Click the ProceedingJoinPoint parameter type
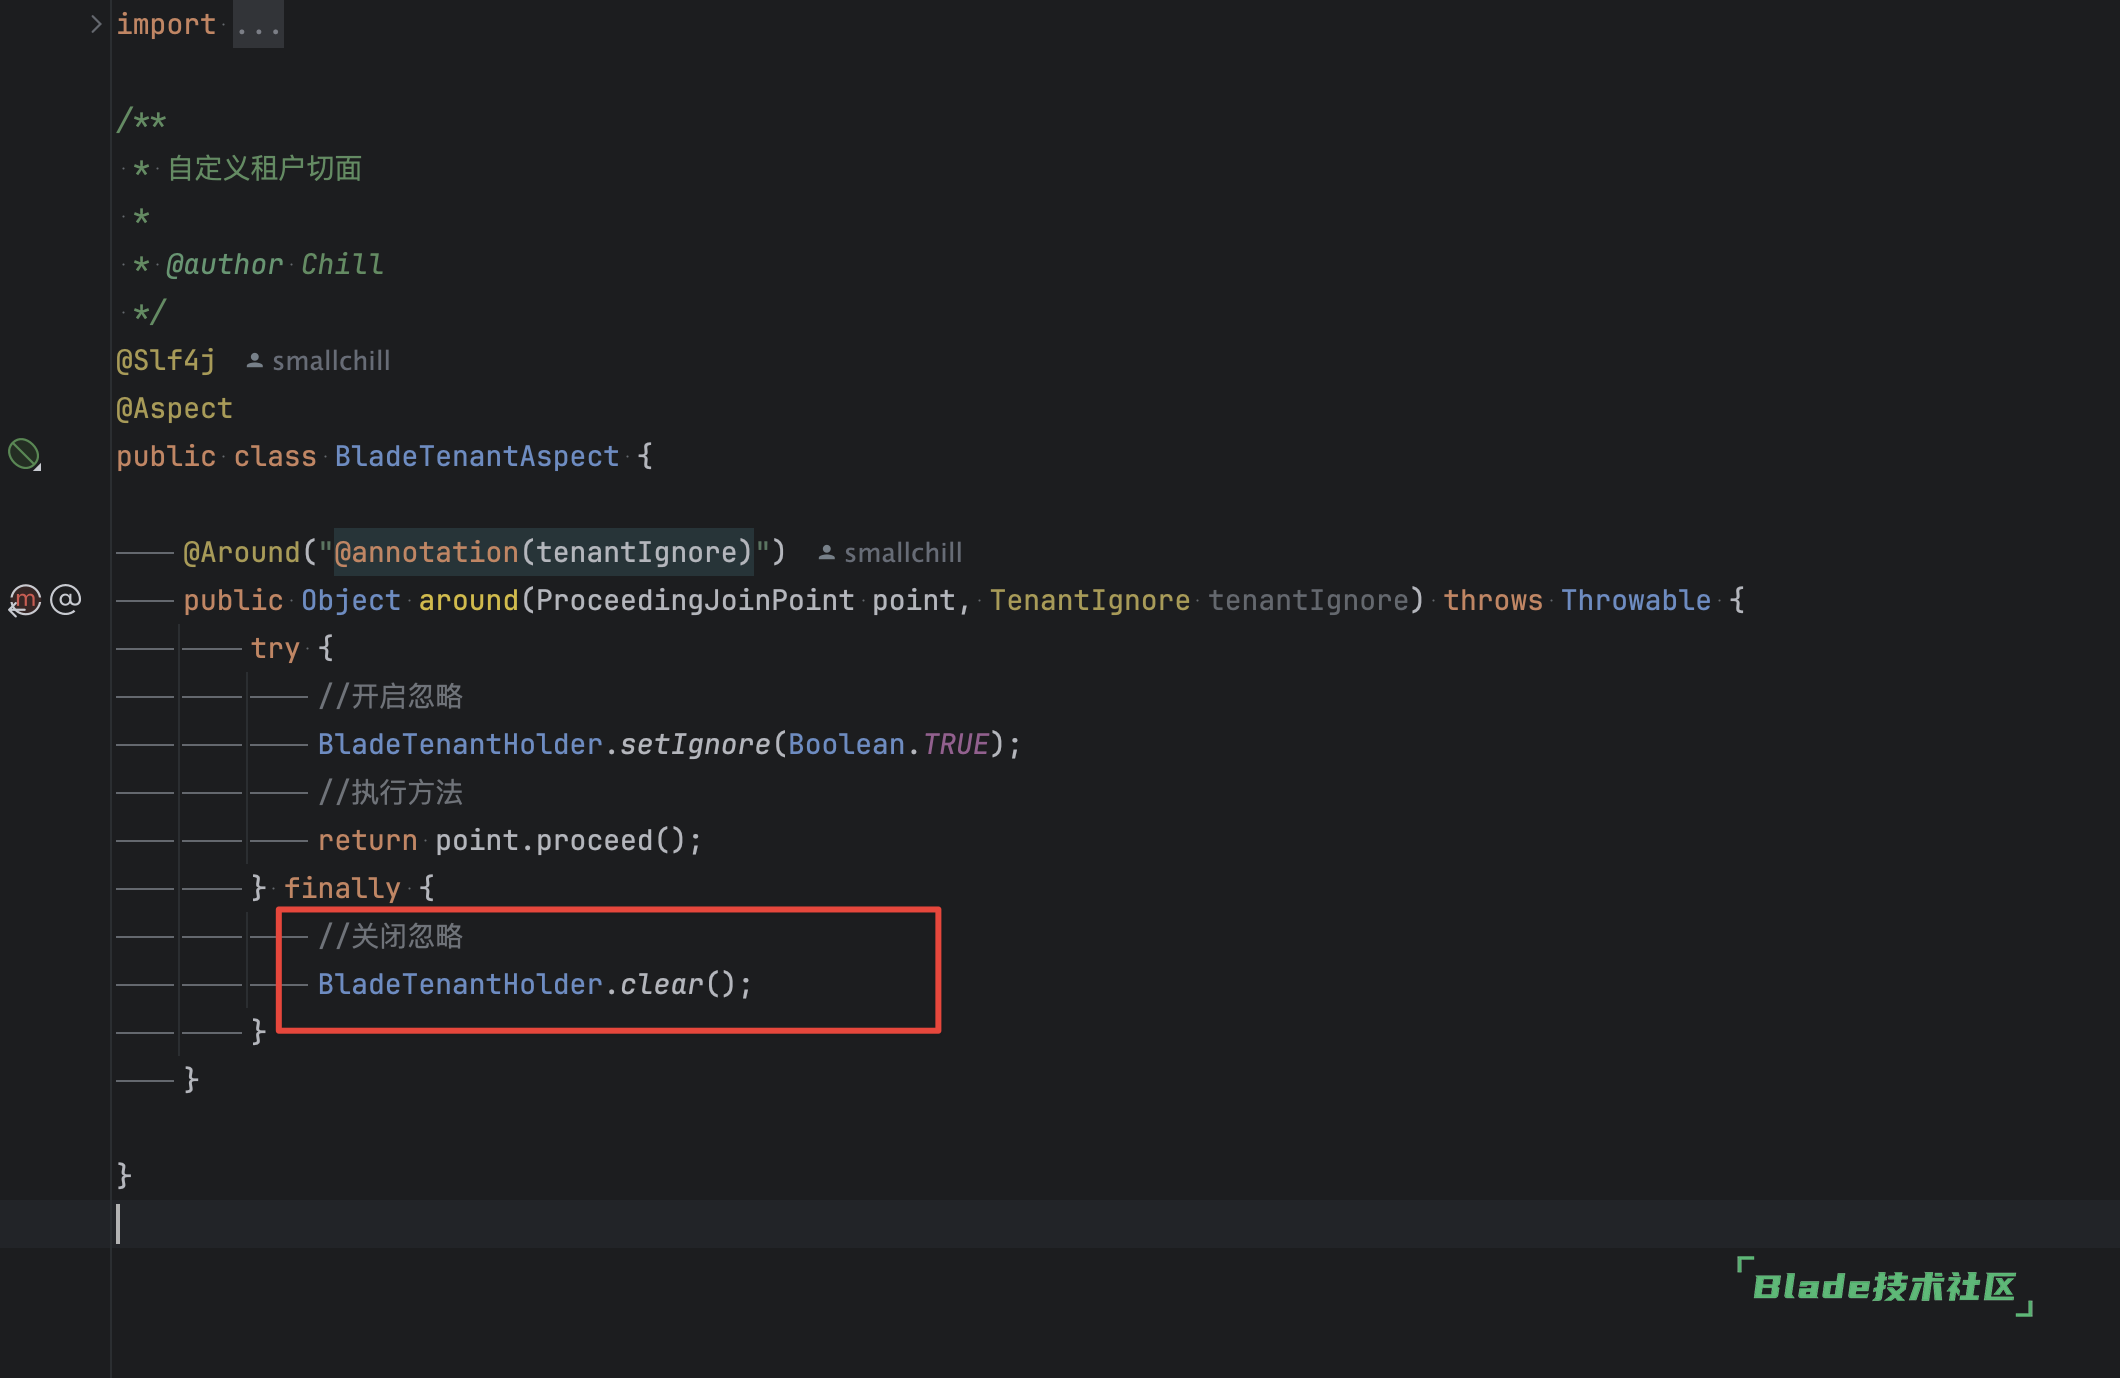The width and height of the screenshot is (2120, 1378). pos(695,600)
